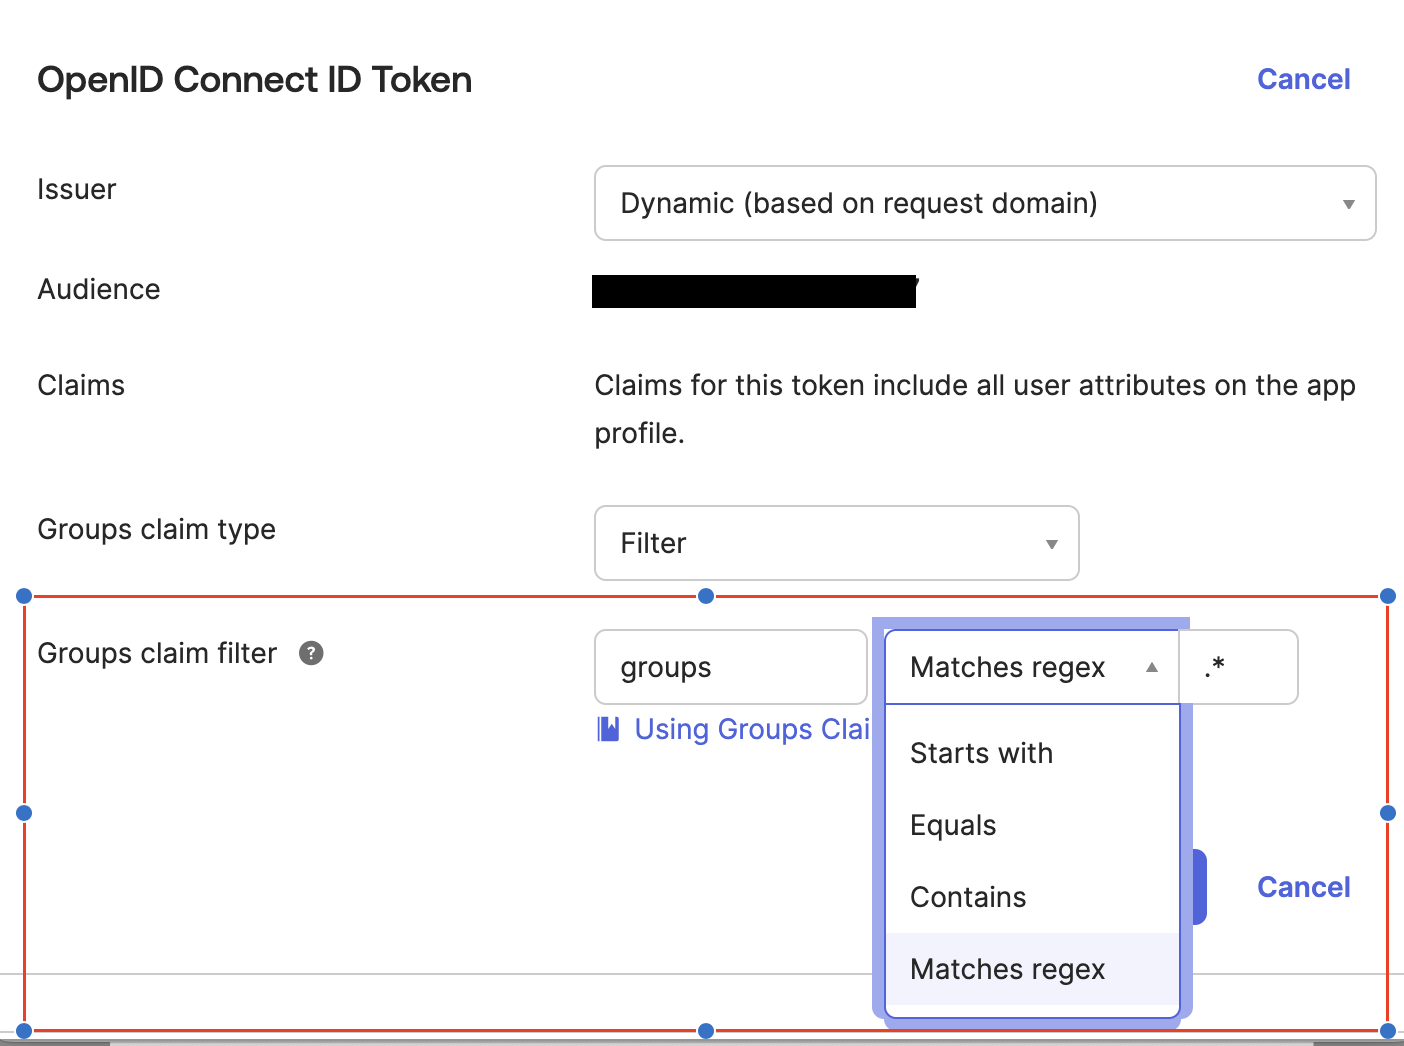Click the top-center blue annotation handle

pos(706,595)
